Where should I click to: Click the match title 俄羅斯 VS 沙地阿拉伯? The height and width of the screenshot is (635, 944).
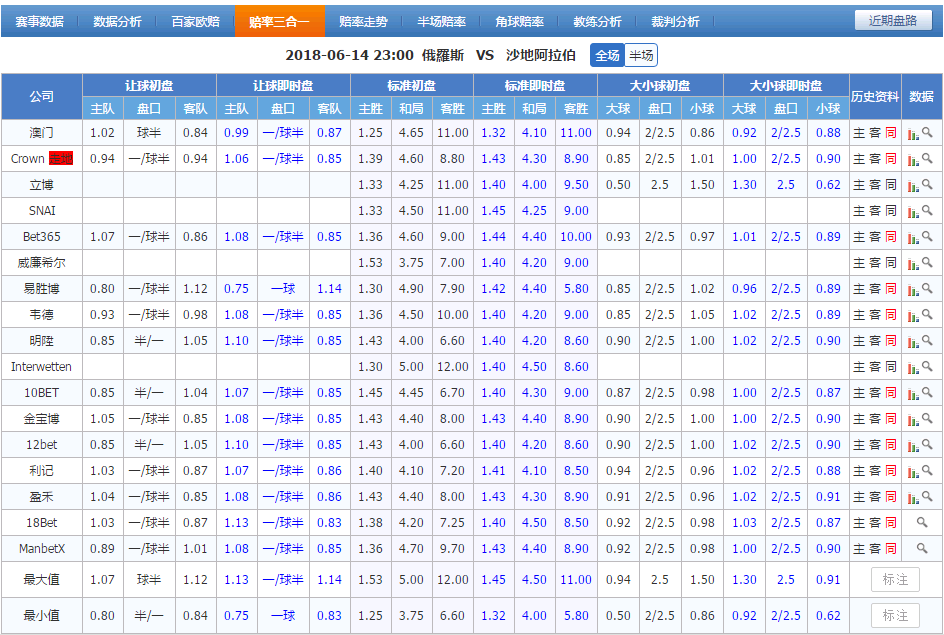coord(498,55)
